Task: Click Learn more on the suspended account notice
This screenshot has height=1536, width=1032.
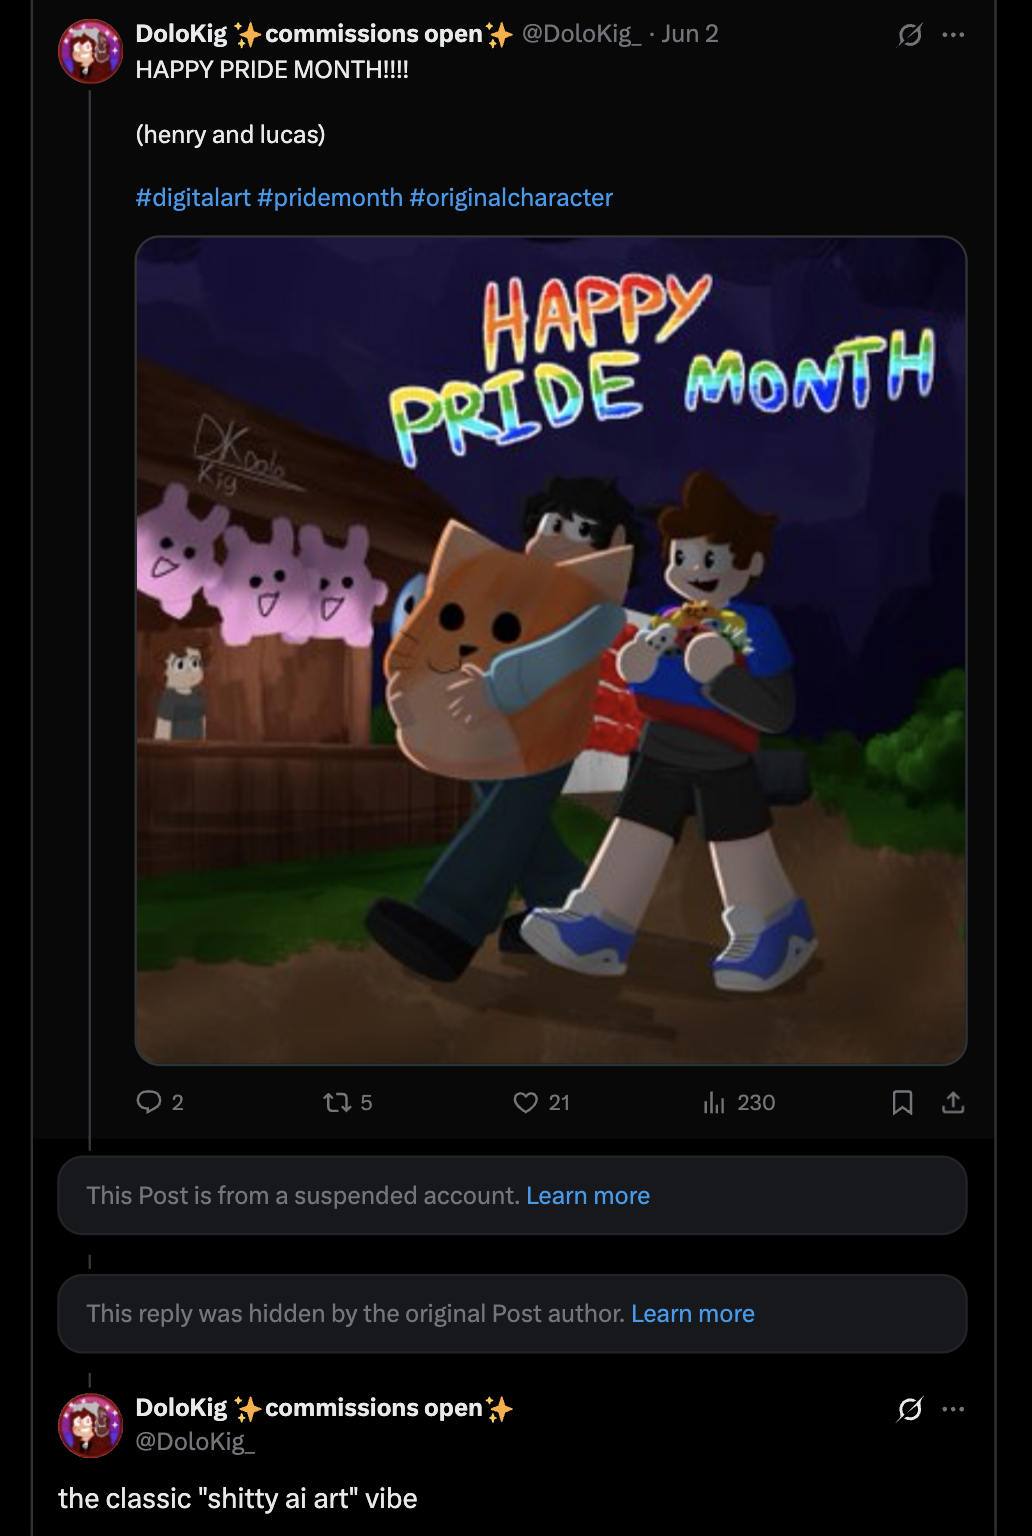Action: (x=588, y=1195)
